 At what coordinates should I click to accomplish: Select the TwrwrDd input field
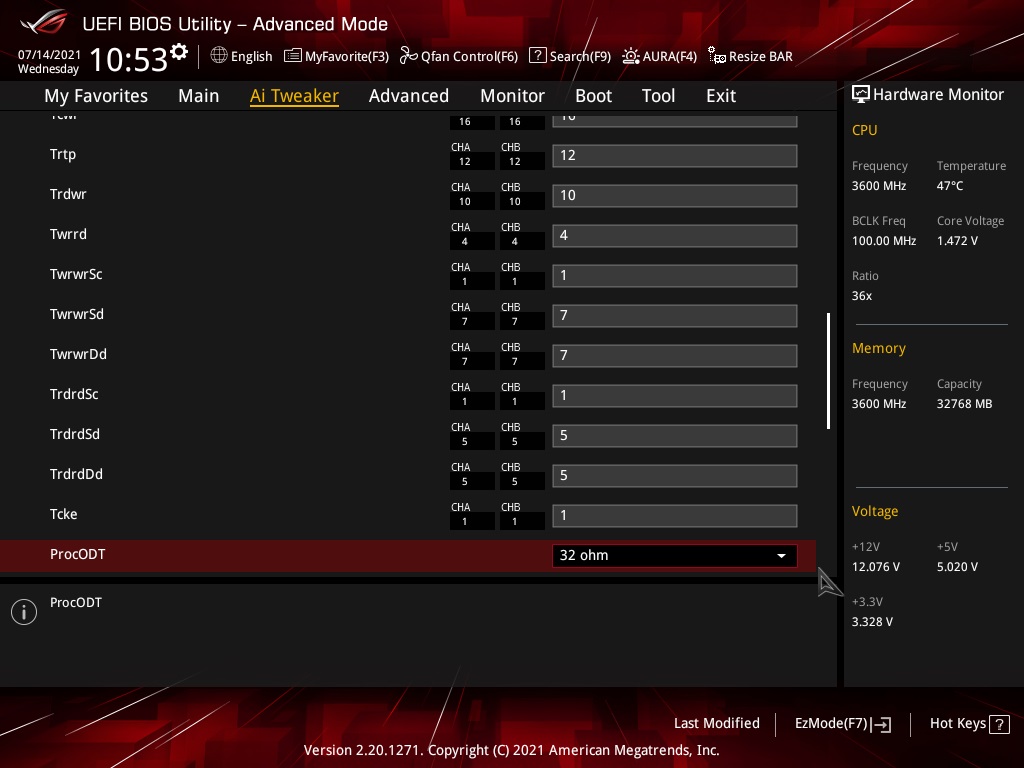[675, 355]
